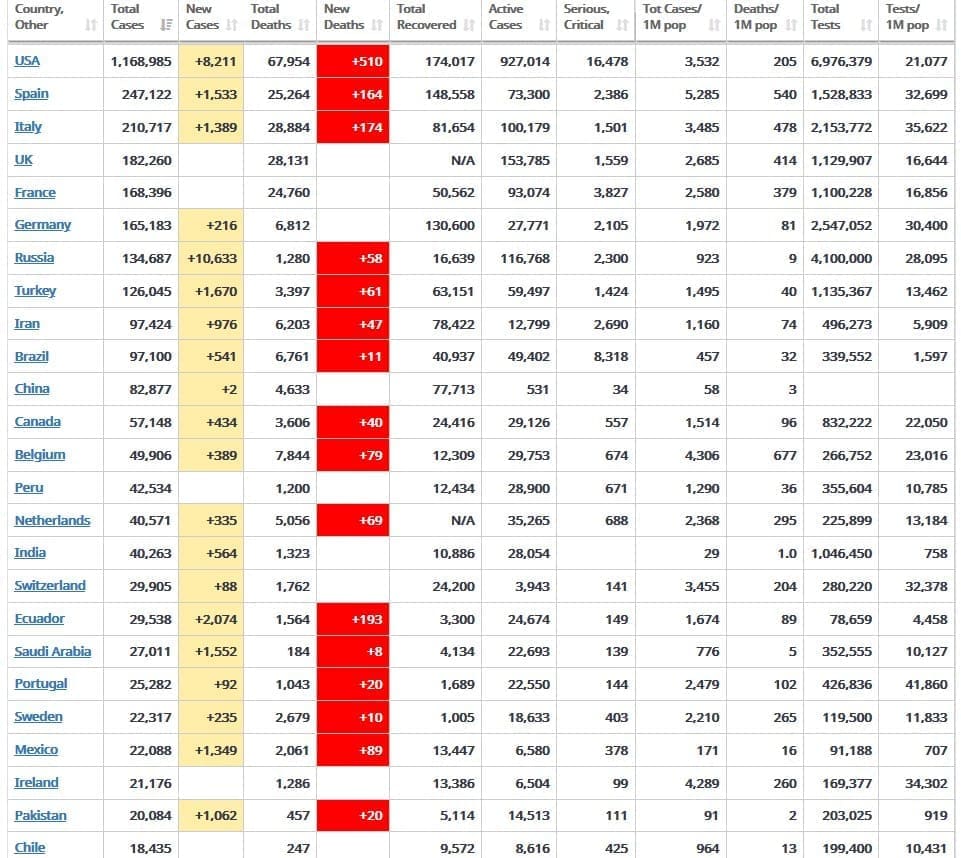This screenshot has width=961, height=858.
Task: Select the yellow +10,633 New Cases cell
Action: (x=211, y=258)
